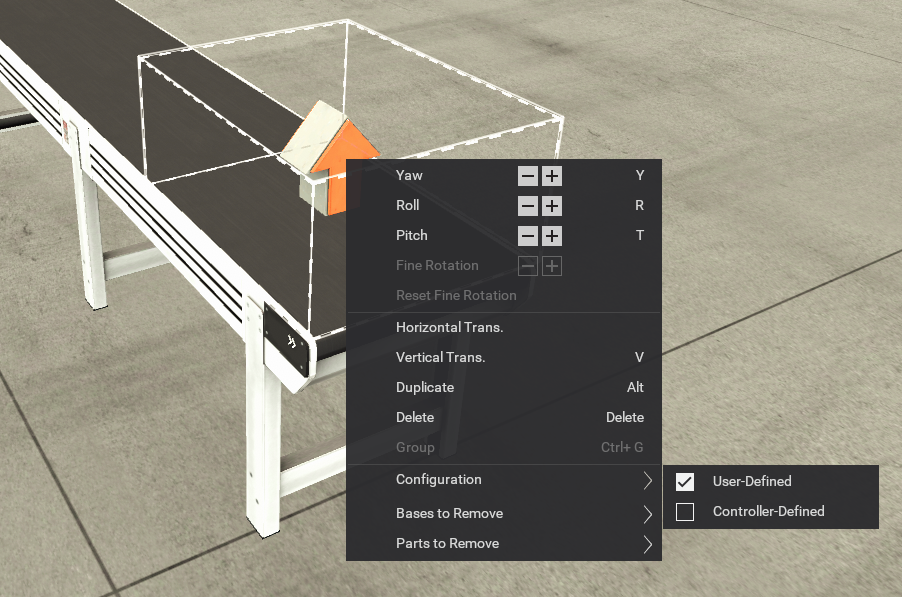902x597 pixels.
Task: Increase Roll with the plus button
Action: 552,206
